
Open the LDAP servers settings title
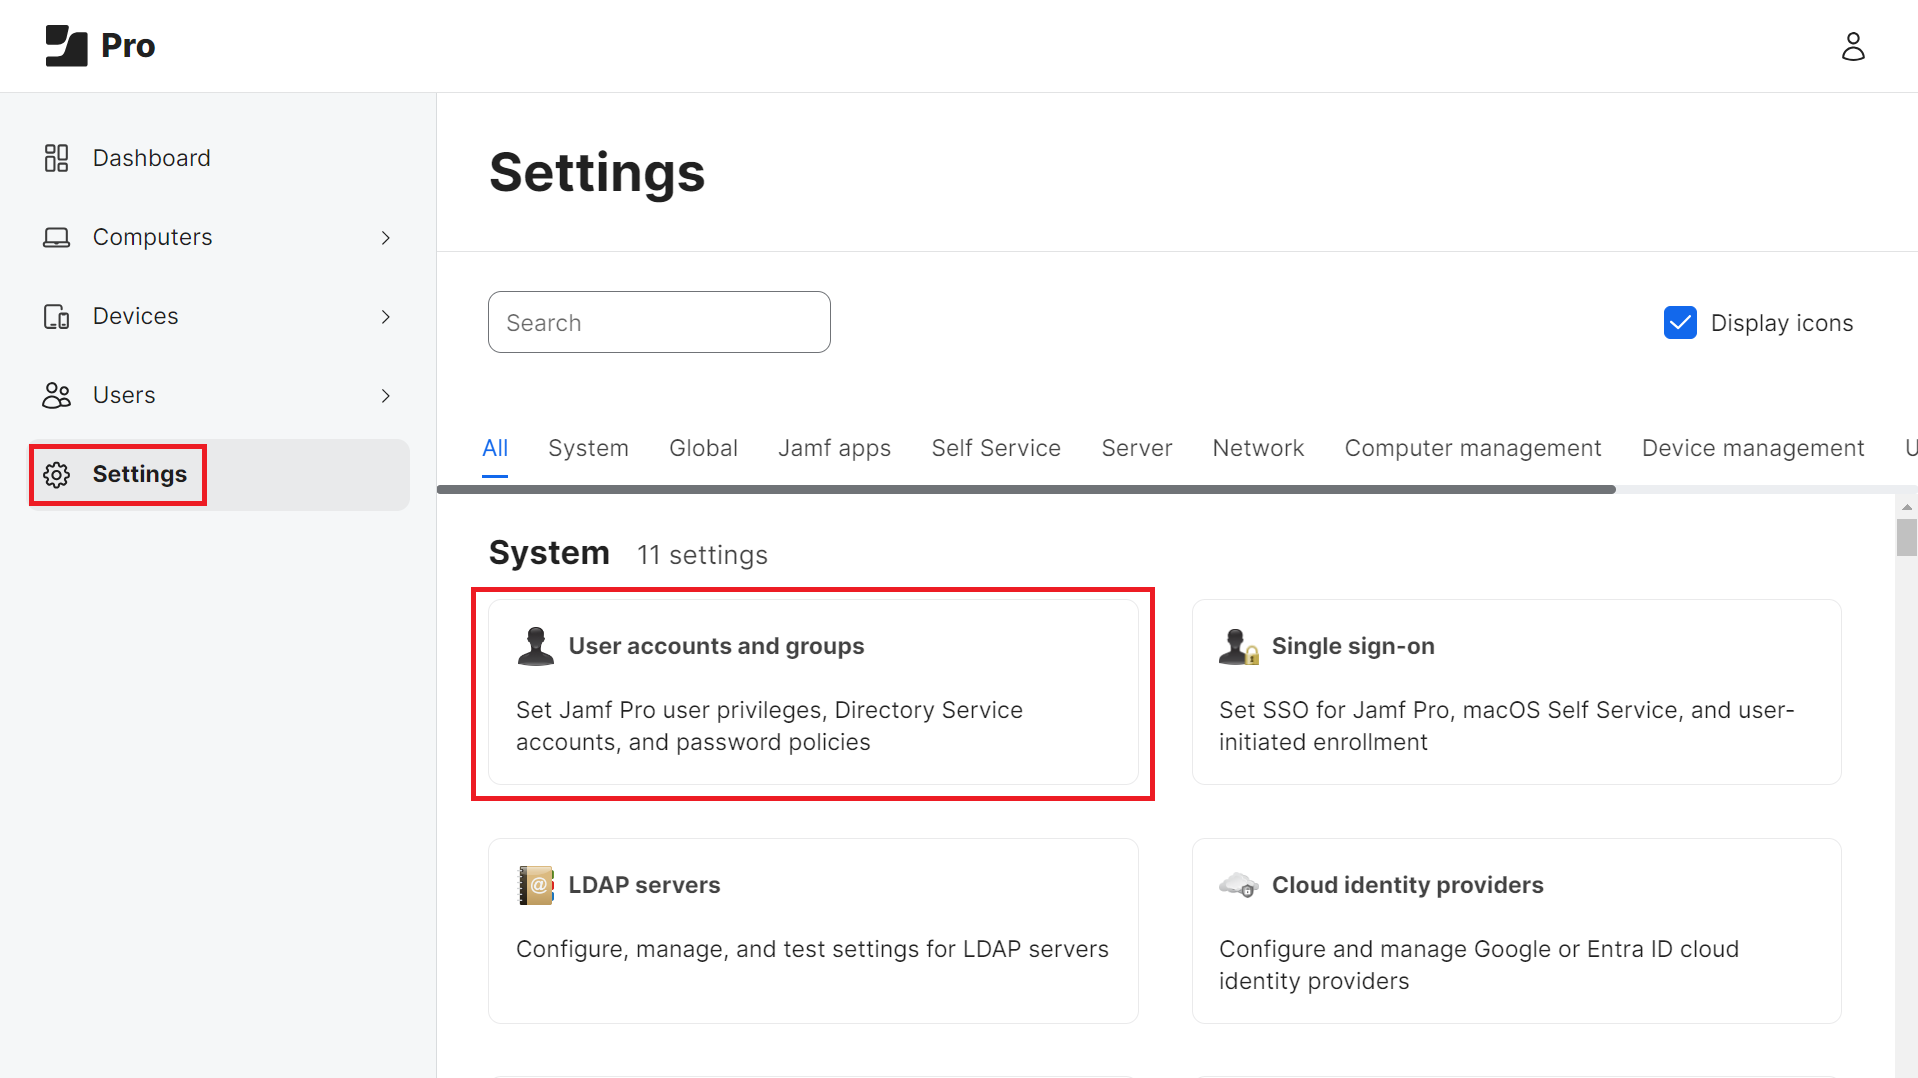pos(644,886)
